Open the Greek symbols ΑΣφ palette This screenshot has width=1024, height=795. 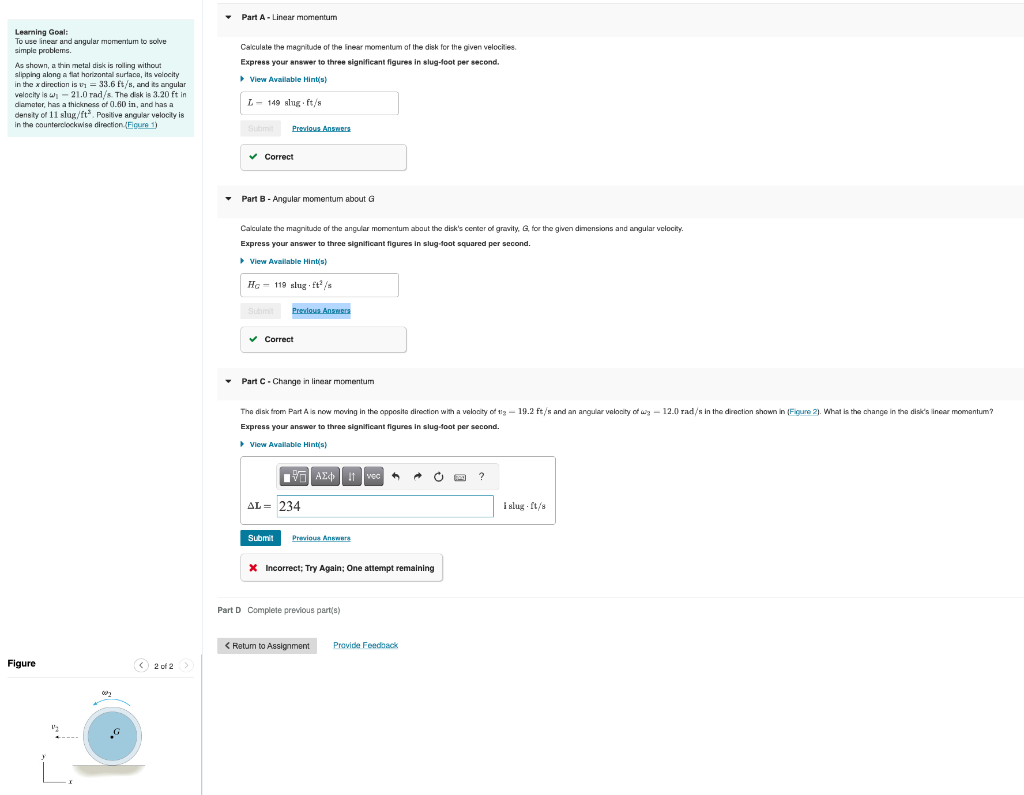point(325,476)
